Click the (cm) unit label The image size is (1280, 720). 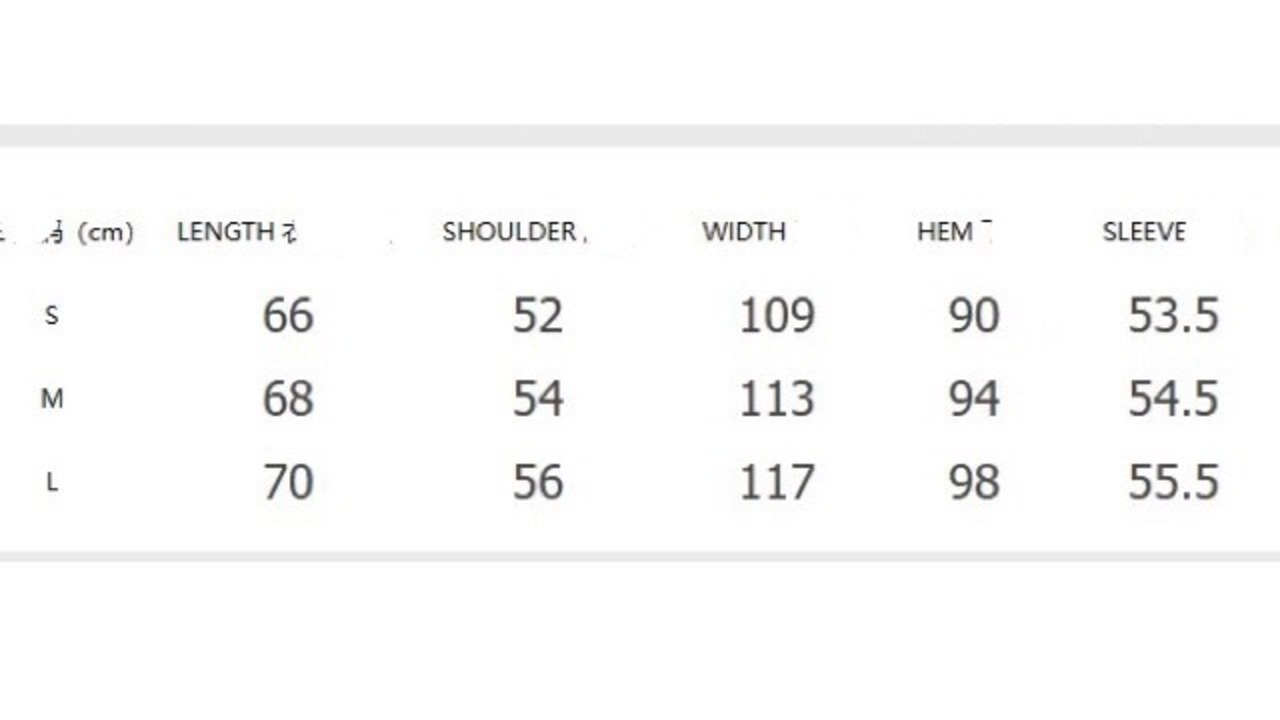click(105, 233)
